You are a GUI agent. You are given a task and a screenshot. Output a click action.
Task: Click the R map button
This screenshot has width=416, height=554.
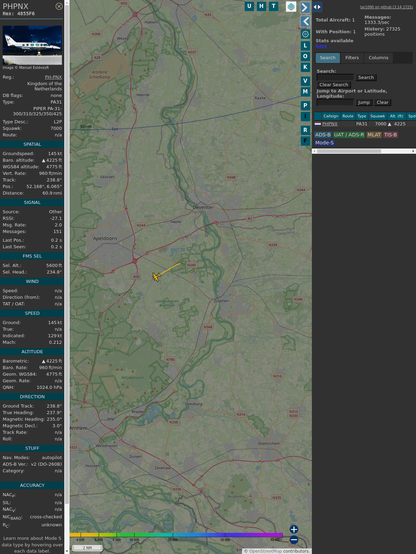305,130
